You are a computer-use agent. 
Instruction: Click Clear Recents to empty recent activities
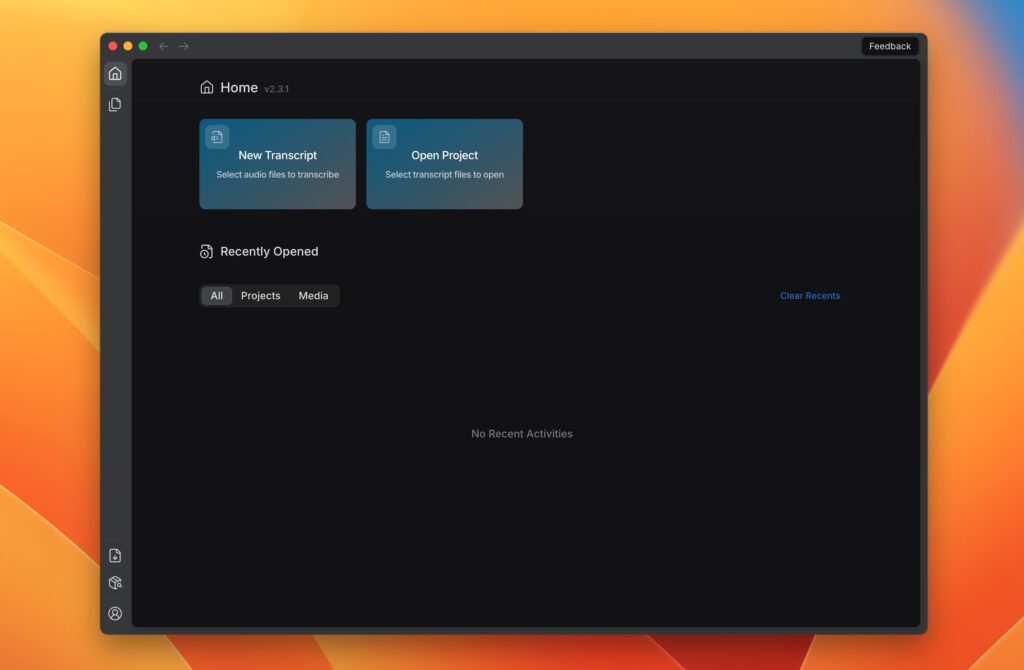(810, 295)
